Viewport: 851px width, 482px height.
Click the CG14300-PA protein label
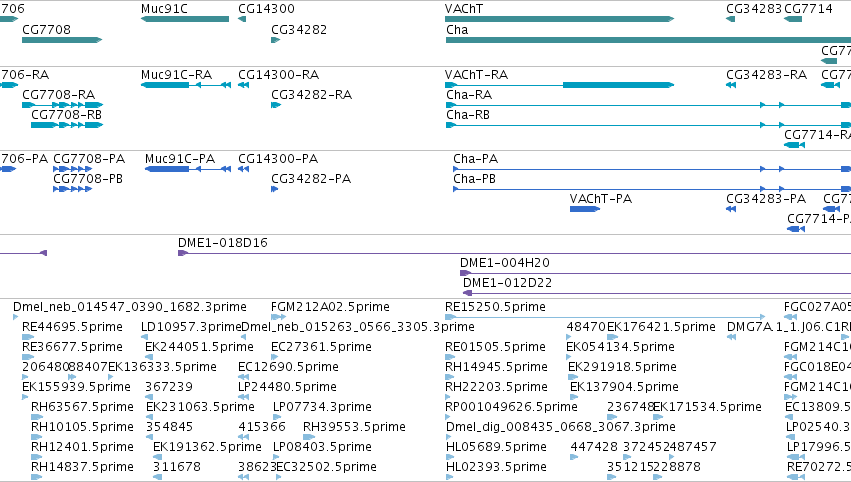[x=278, y=158]
